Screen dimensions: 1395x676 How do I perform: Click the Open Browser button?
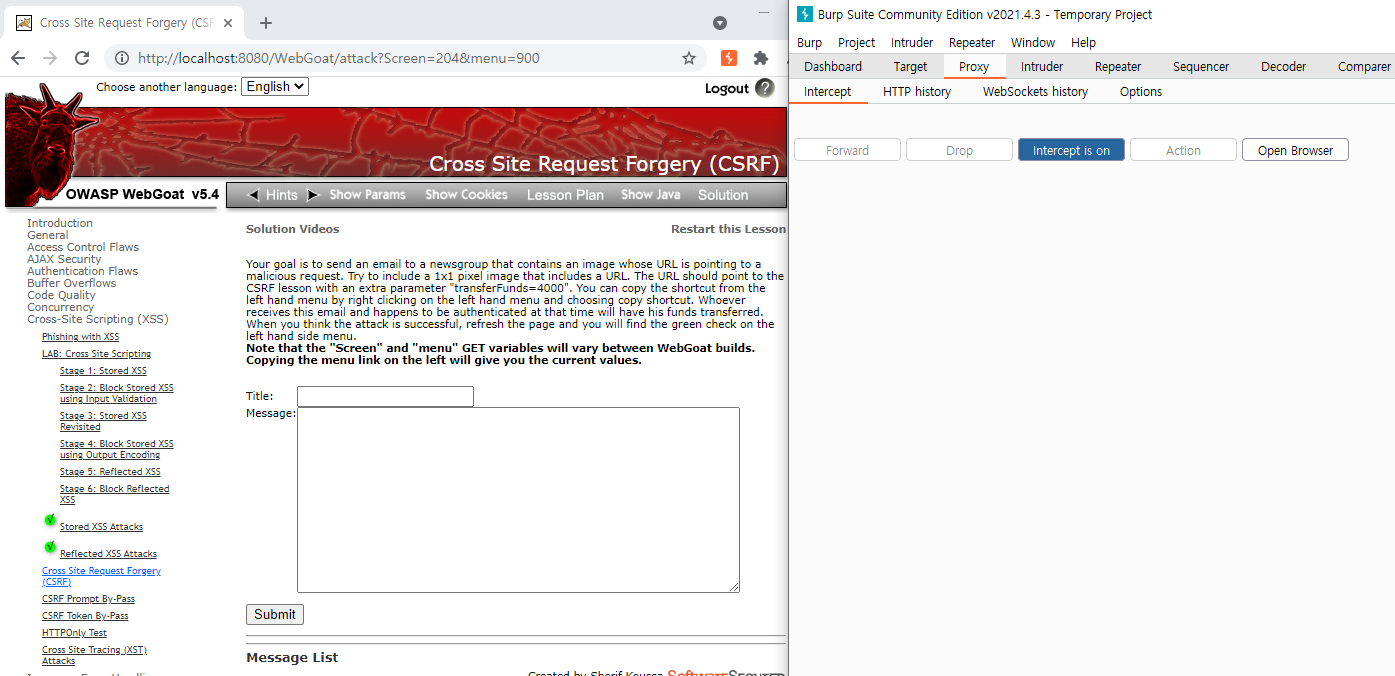pos(1296,150)
